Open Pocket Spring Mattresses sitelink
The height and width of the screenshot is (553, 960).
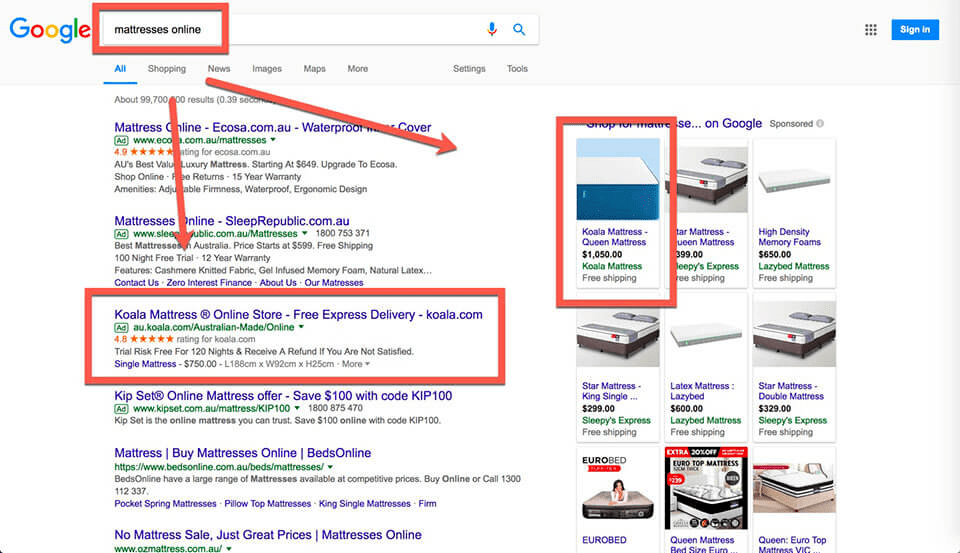(165, 503)
